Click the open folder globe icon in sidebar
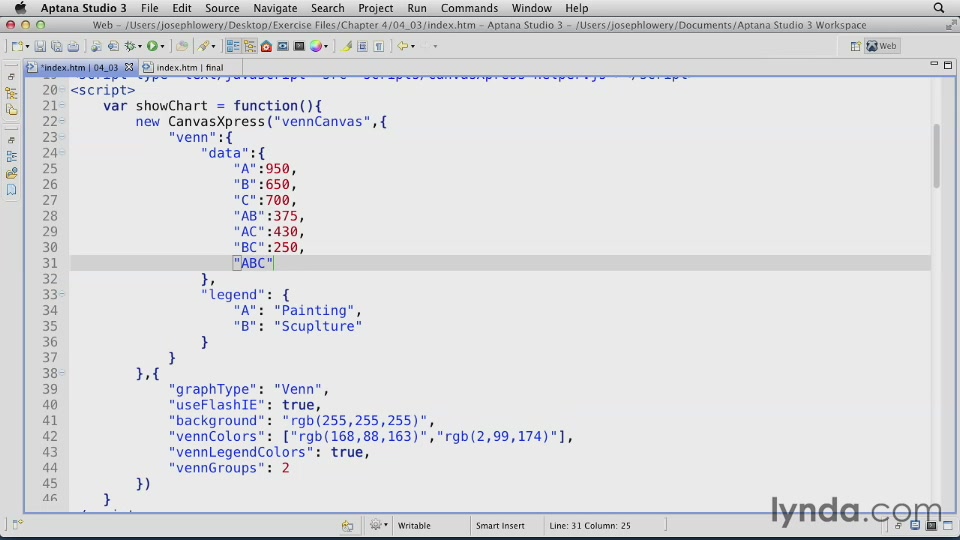Viewport: 960px width, 540px height. [11, 174]
